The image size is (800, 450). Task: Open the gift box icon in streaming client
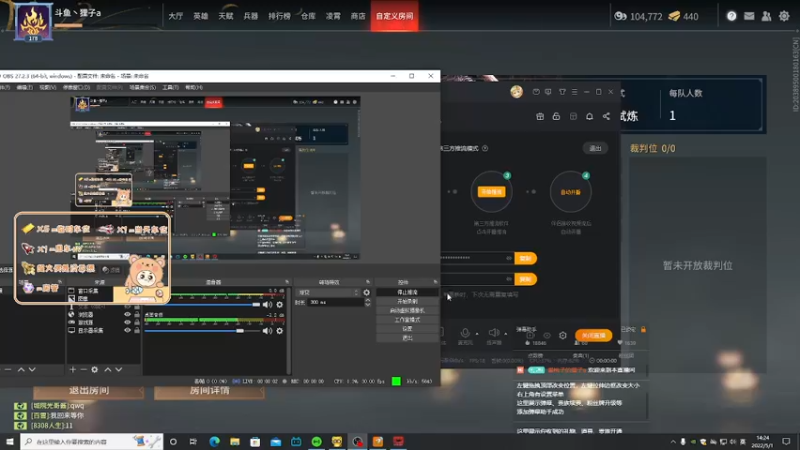click(540, 116)
